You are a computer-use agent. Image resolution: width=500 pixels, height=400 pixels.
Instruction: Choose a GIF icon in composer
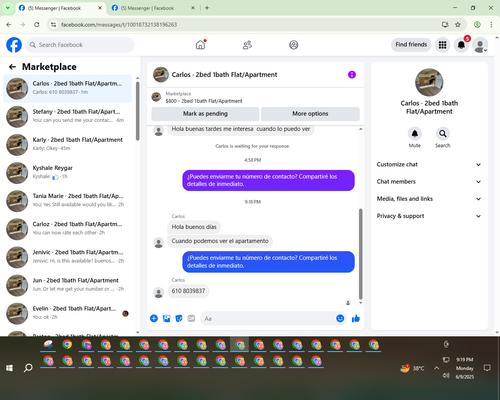[x=191, y=318]
